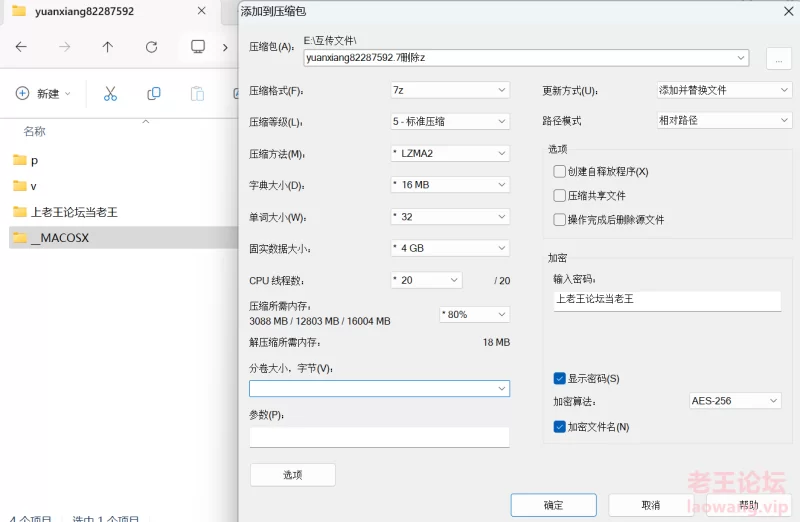Screen dimensions: 800x522
Task: Enable 压缩共享文件 checkbox
Action: (559, 195)
